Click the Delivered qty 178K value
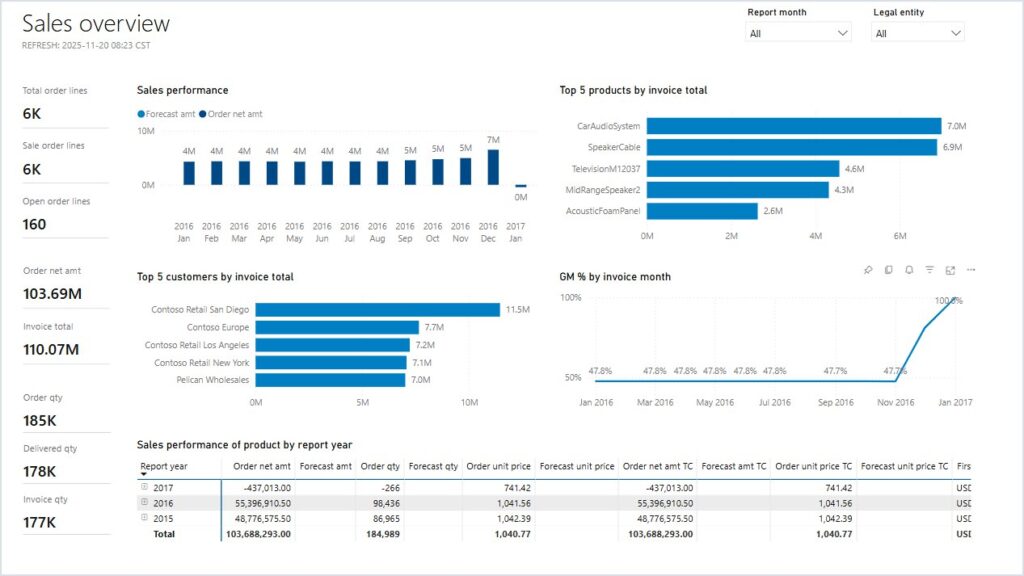This screenshot has height=576, width=1024. coord(40,472)
